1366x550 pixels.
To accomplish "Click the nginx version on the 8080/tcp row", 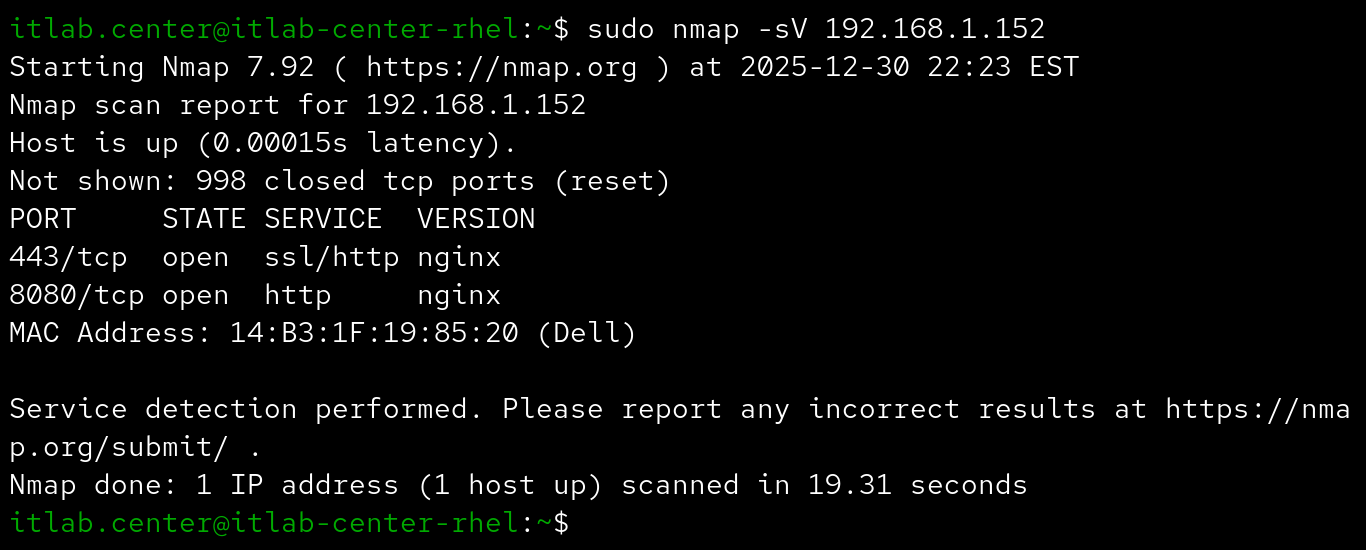I will (459, 295).
